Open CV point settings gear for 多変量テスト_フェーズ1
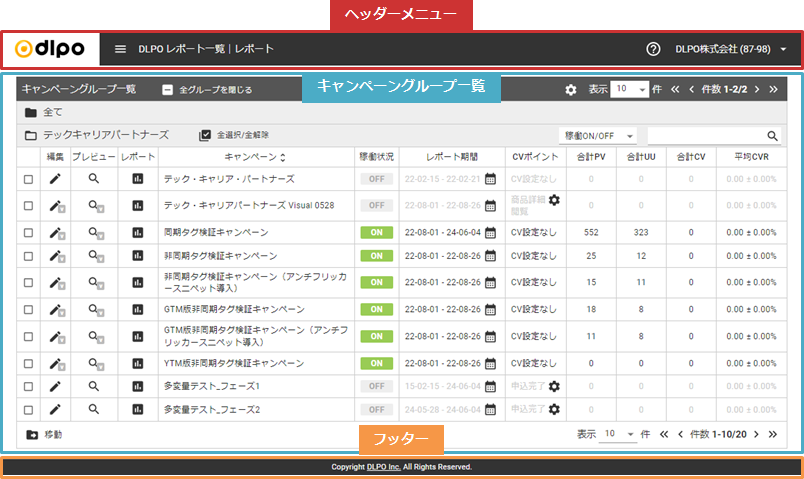This screenshot has height=479, width=804. point(554,386)
